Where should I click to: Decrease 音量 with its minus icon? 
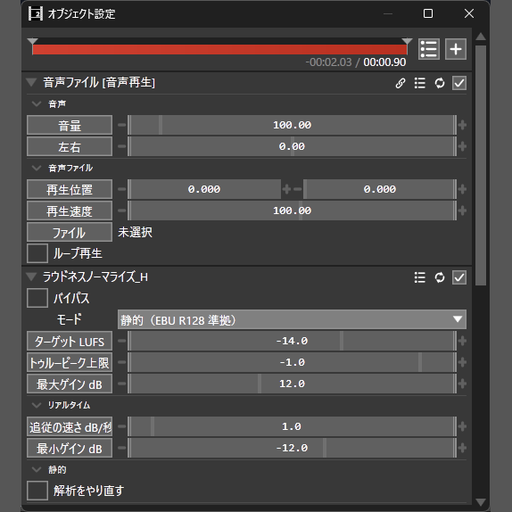[122, 125]
